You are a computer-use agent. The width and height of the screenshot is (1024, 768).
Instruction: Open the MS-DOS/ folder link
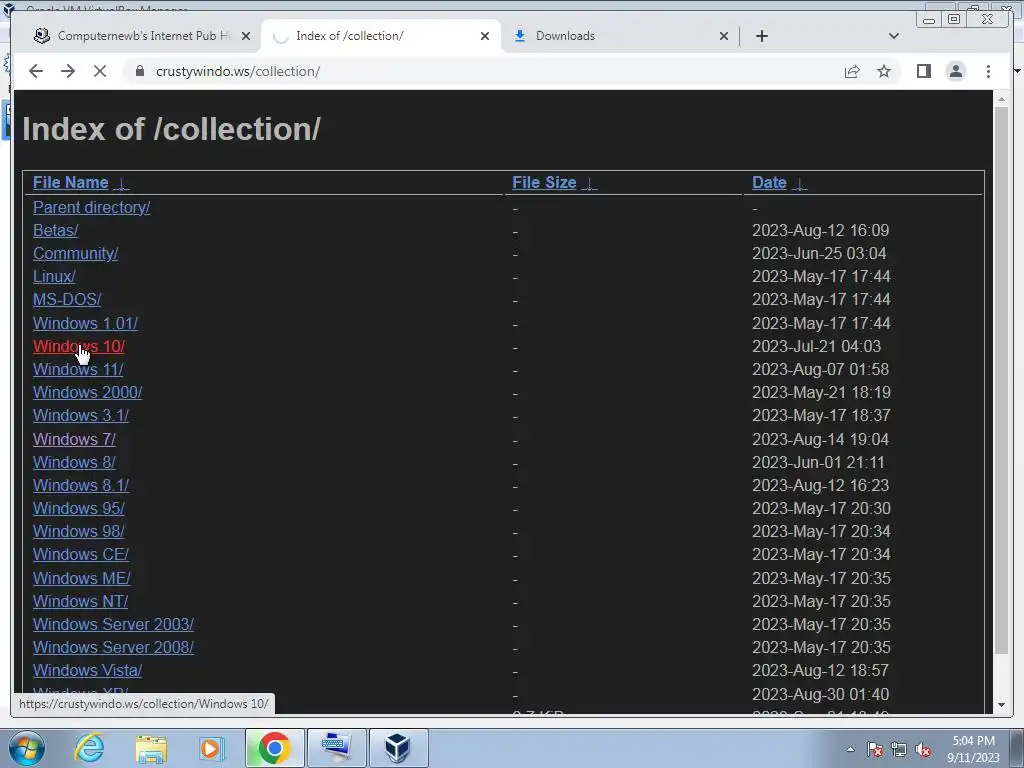67,299
